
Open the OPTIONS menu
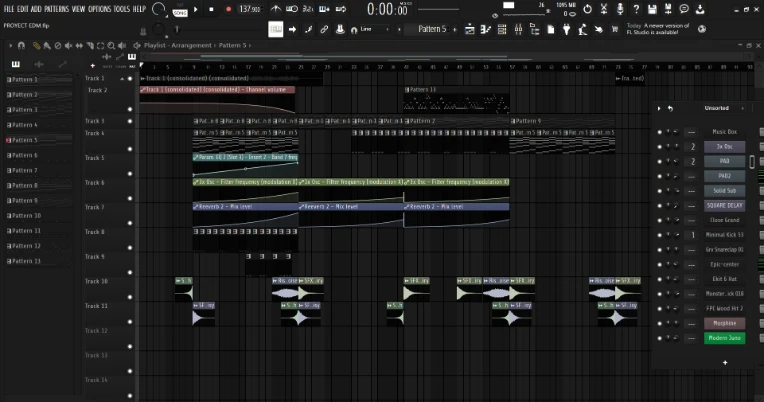100,8
